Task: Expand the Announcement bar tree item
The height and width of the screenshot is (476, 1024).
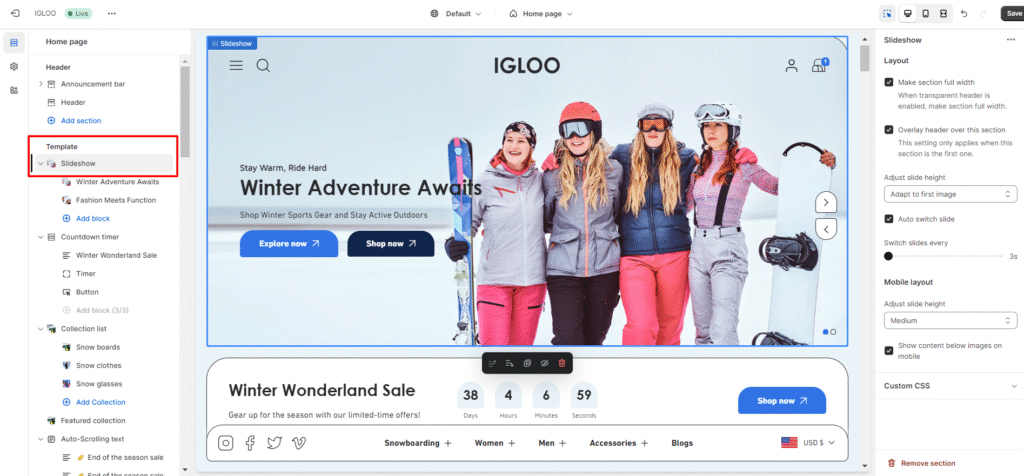Action: 41,84
